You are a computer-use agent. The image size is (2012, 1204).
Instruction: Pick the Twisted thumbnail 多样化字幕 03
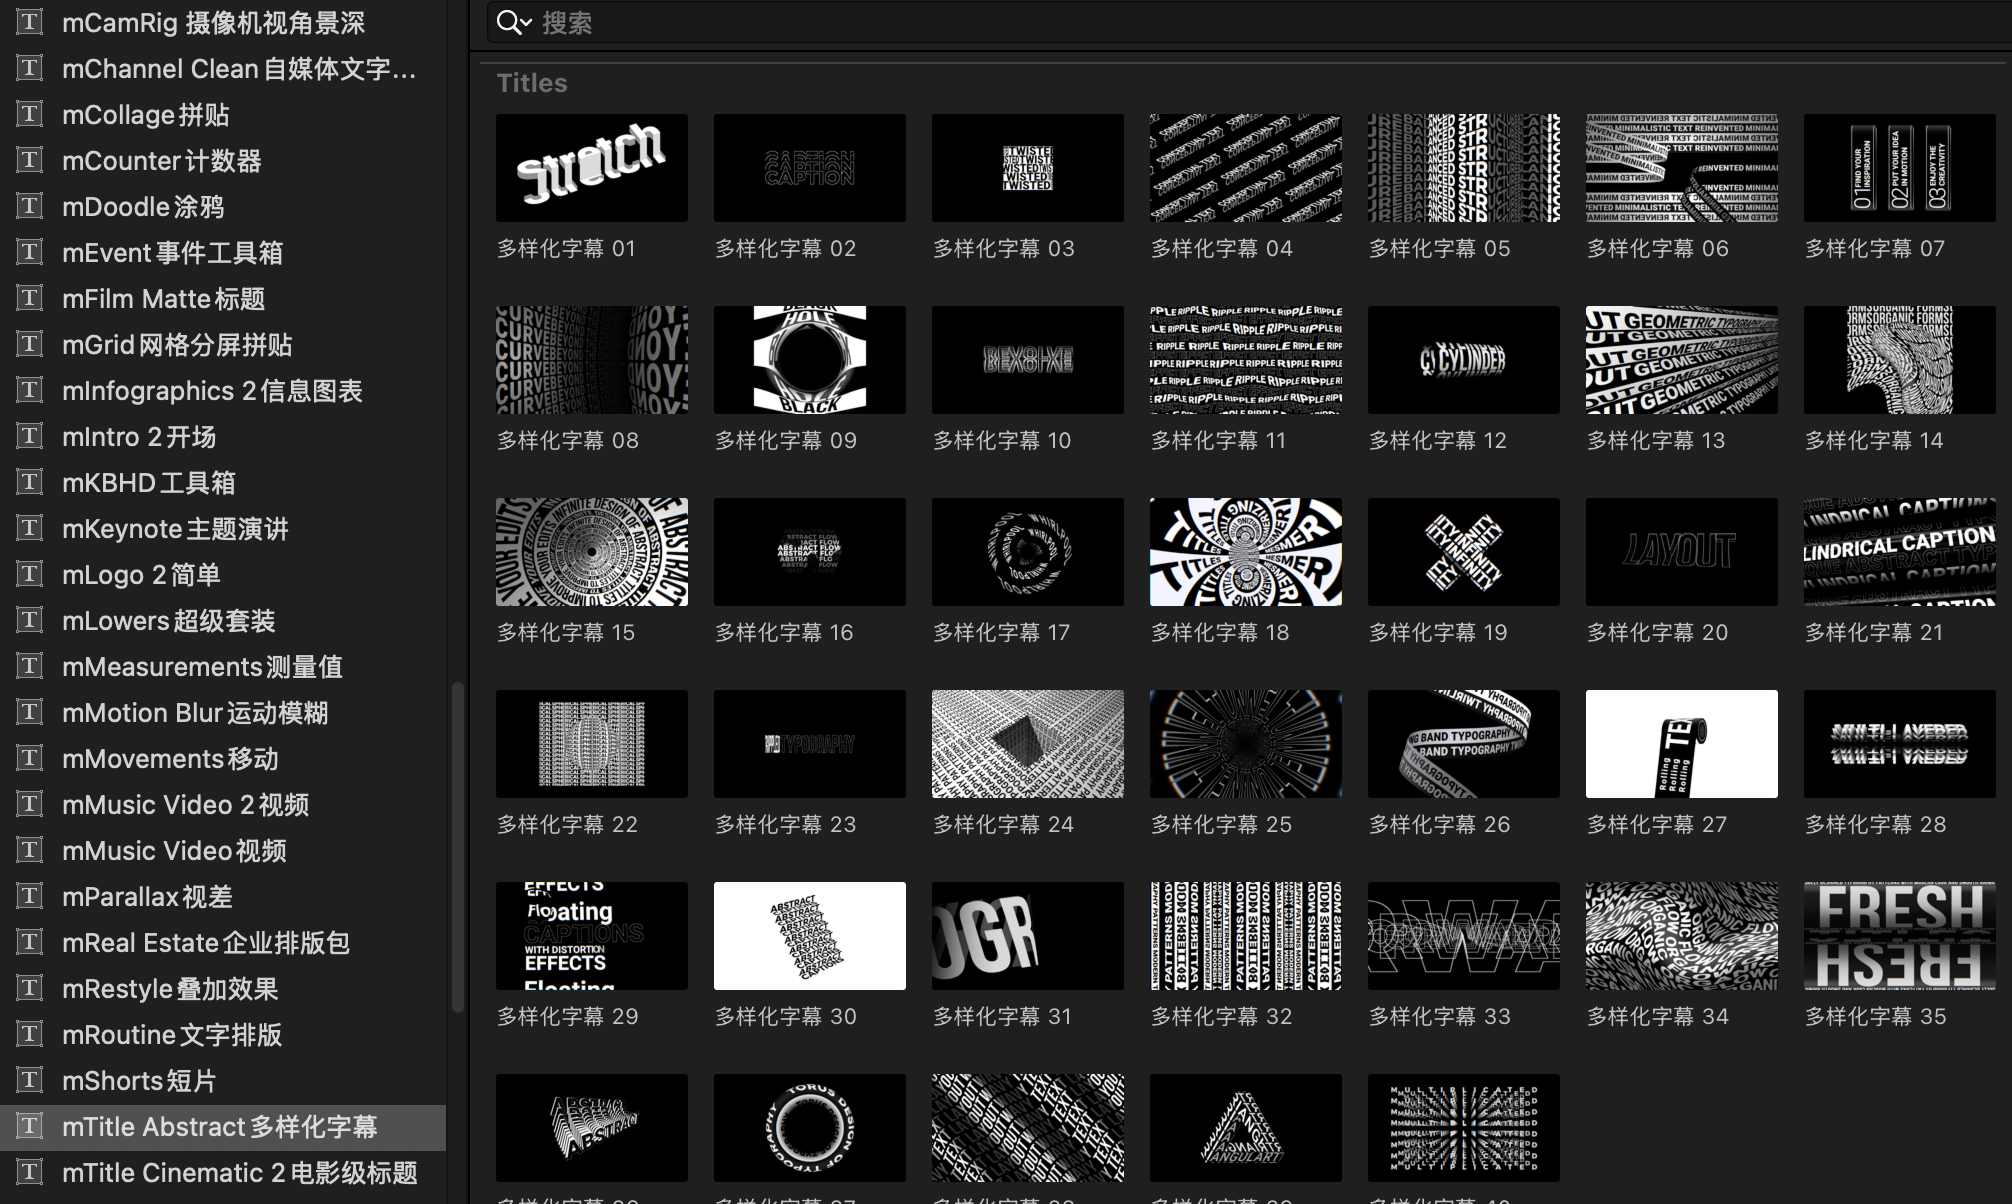[x=1028, y=168]
